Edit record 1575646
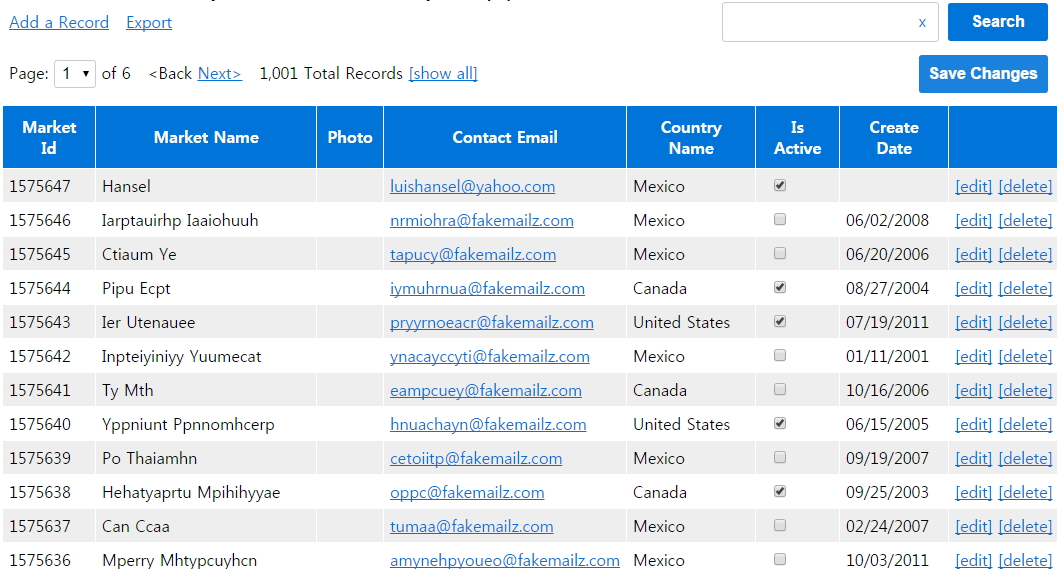 pos(973,220)
